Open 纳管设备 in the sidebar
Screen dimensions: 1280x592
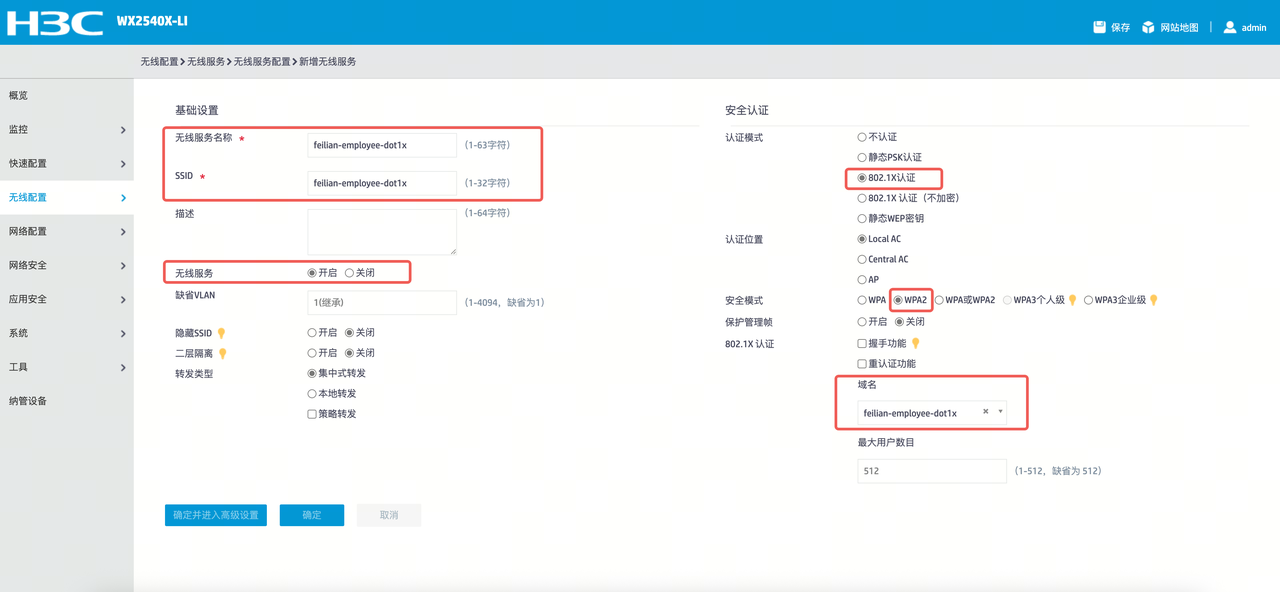pos(66,401)
